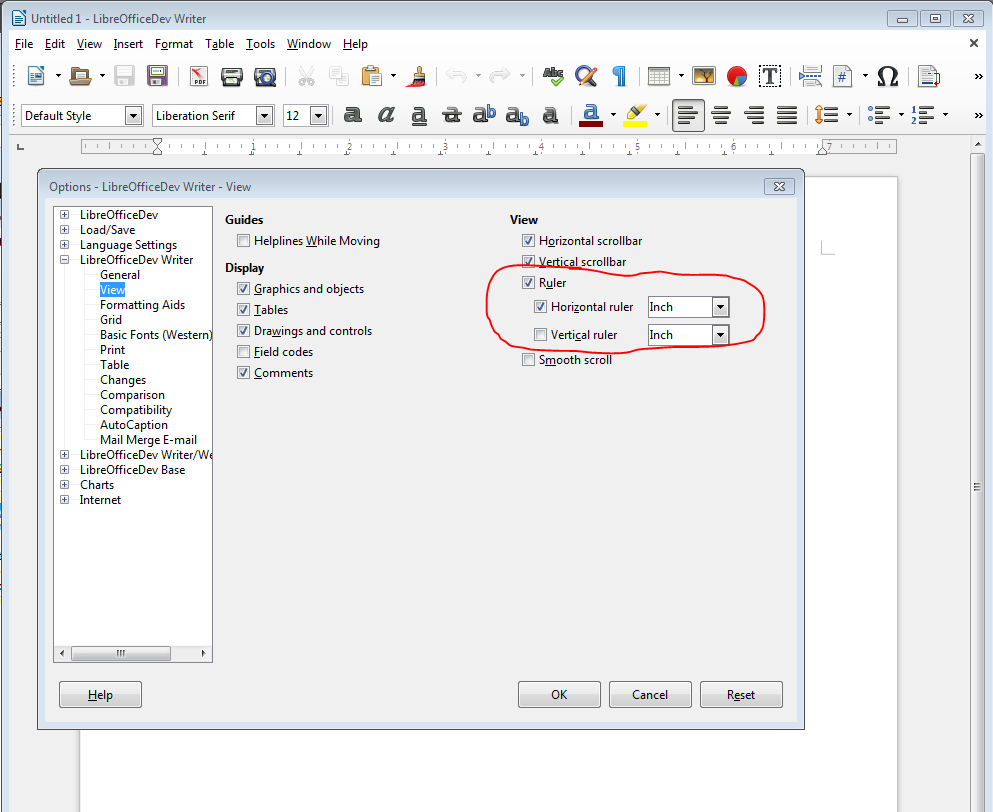993x812 pixels.
Task: Enable the Vertical ruler checkbox
Action: click(x=541, y=335)
